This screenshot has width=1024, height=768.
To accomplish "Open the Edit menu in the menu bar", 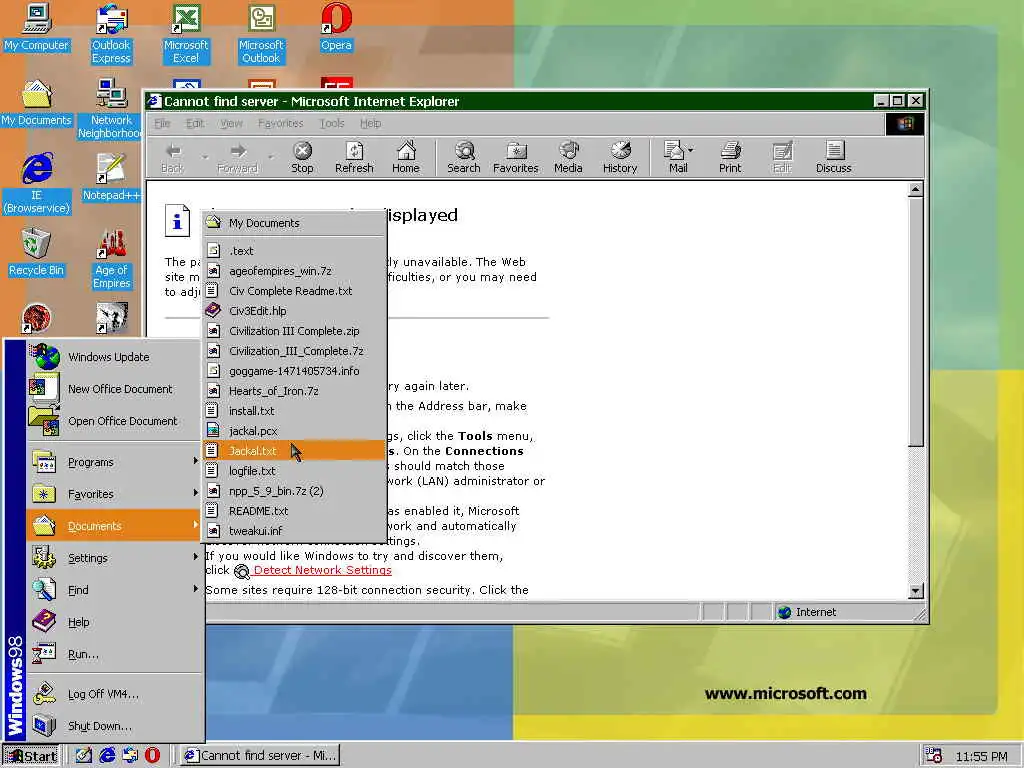I will pos(195,123).
